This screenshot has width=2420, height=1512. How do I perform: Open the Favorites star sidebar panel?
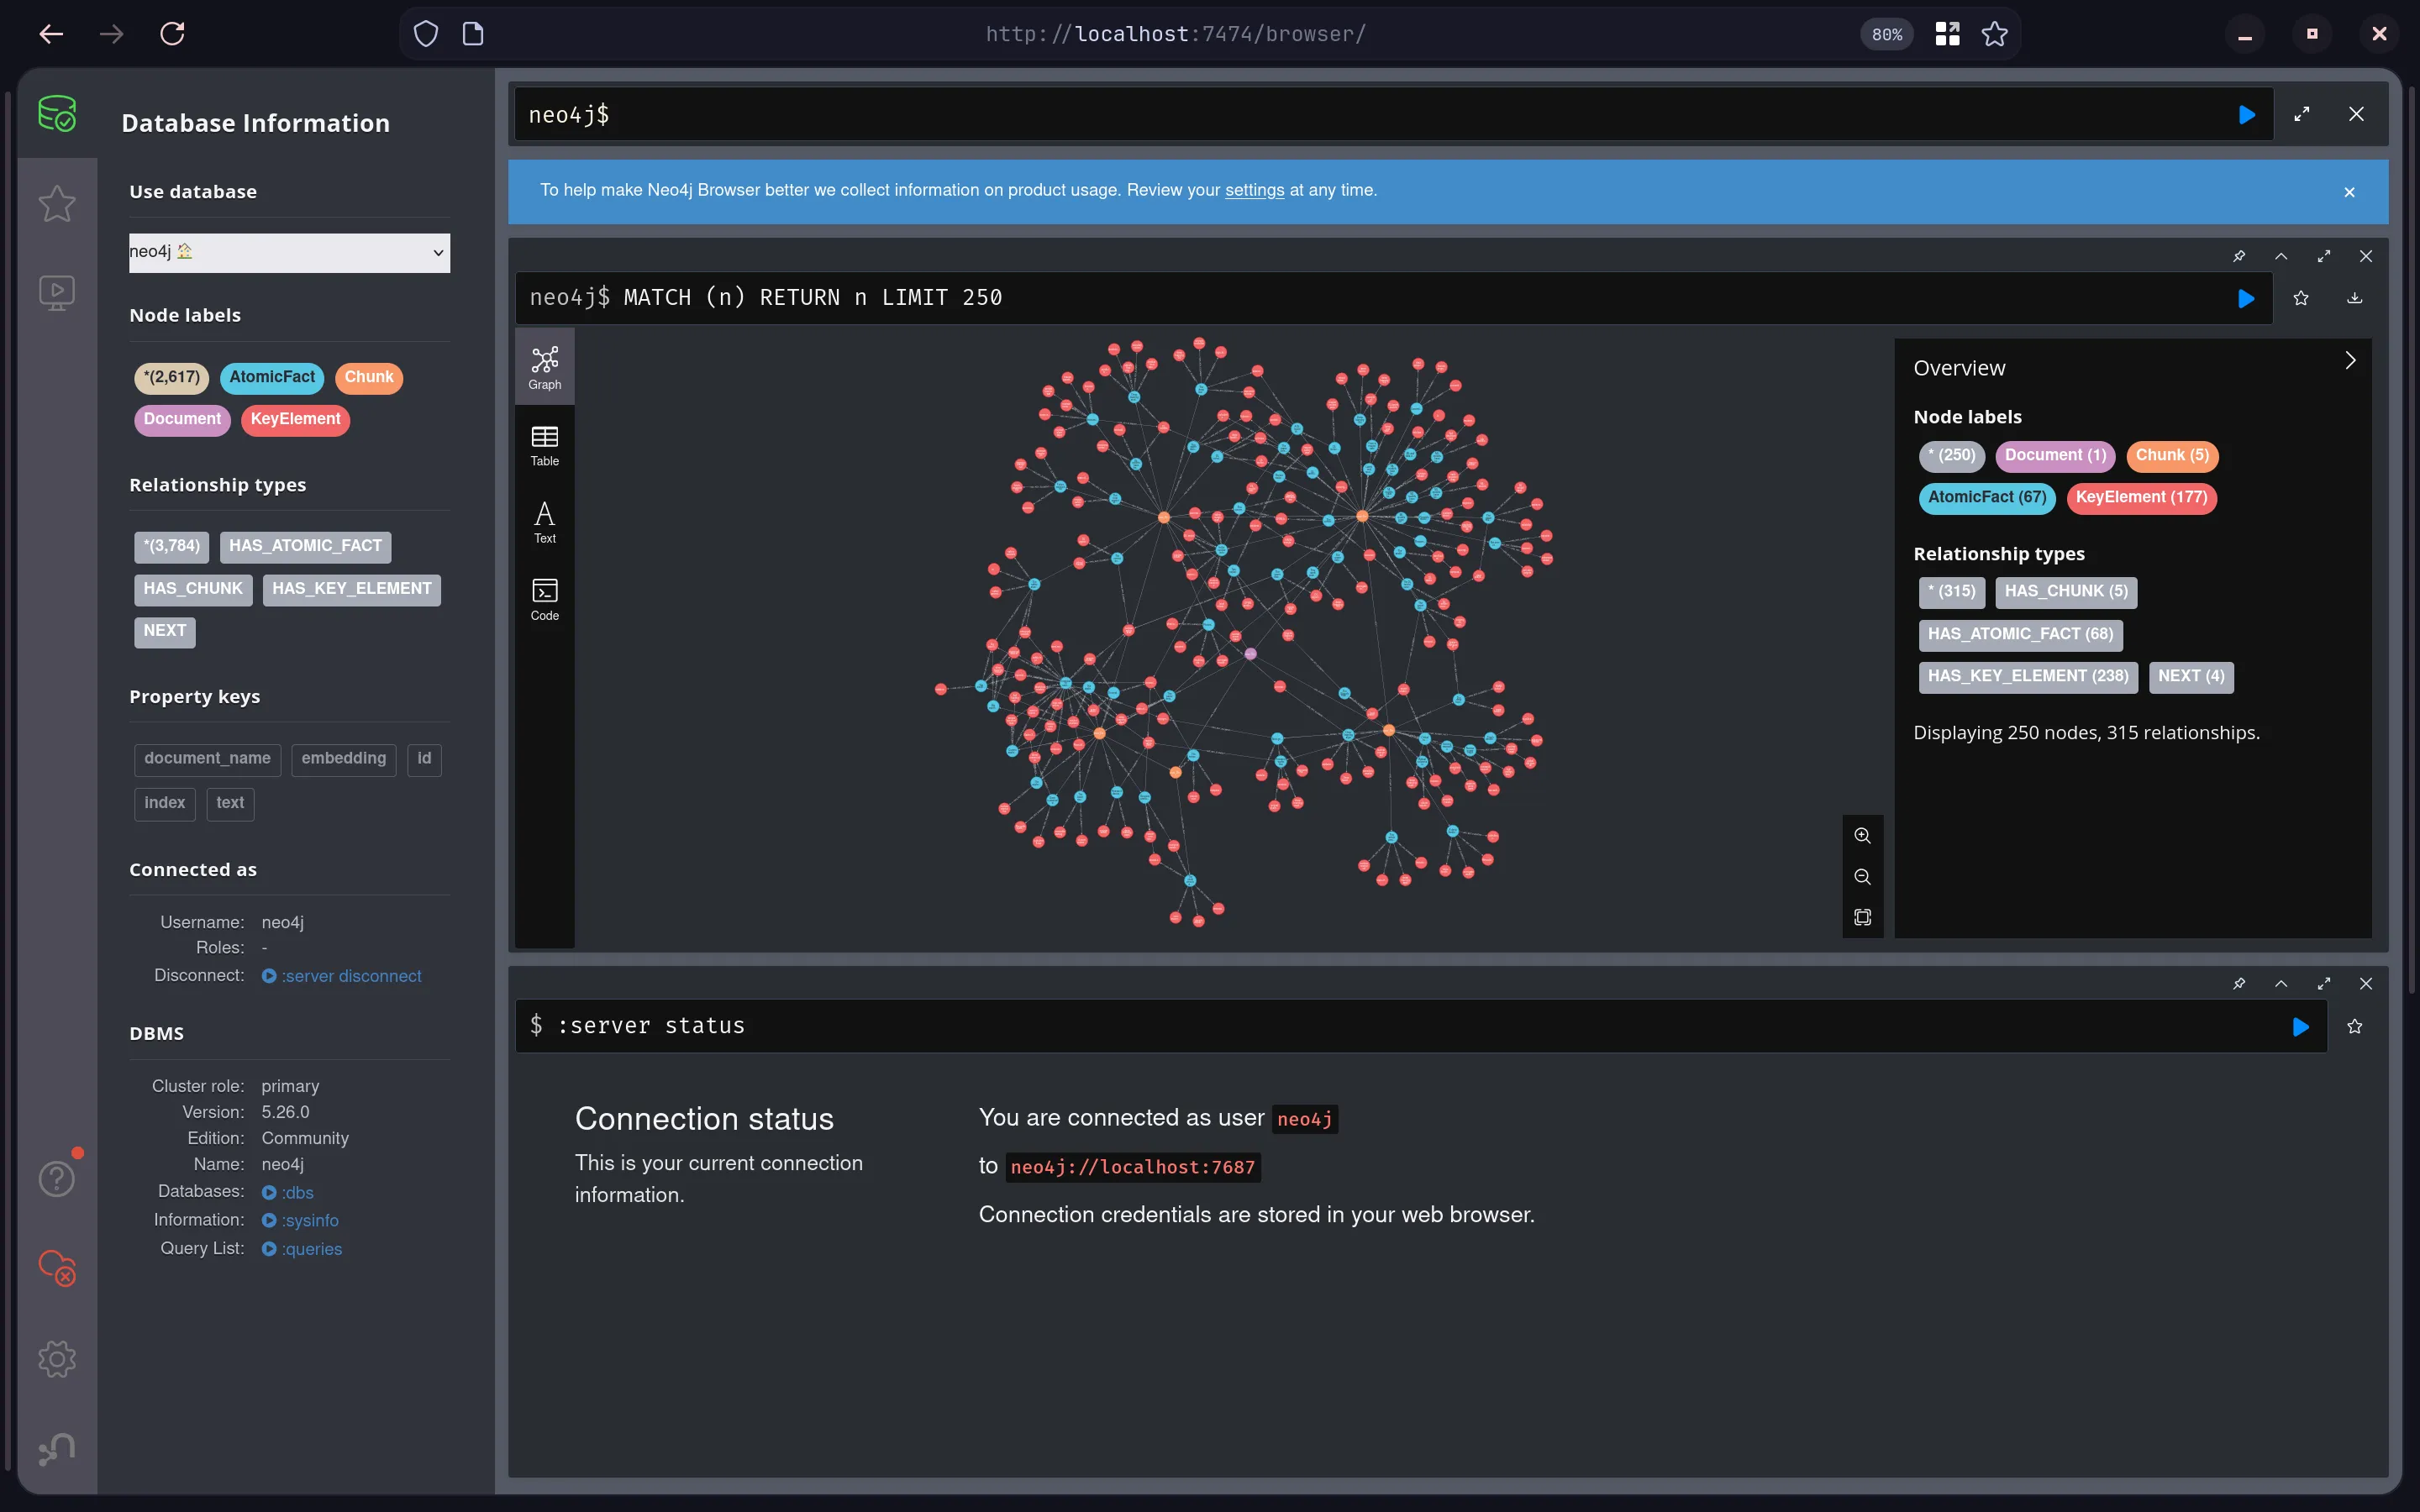click(57, 204)
